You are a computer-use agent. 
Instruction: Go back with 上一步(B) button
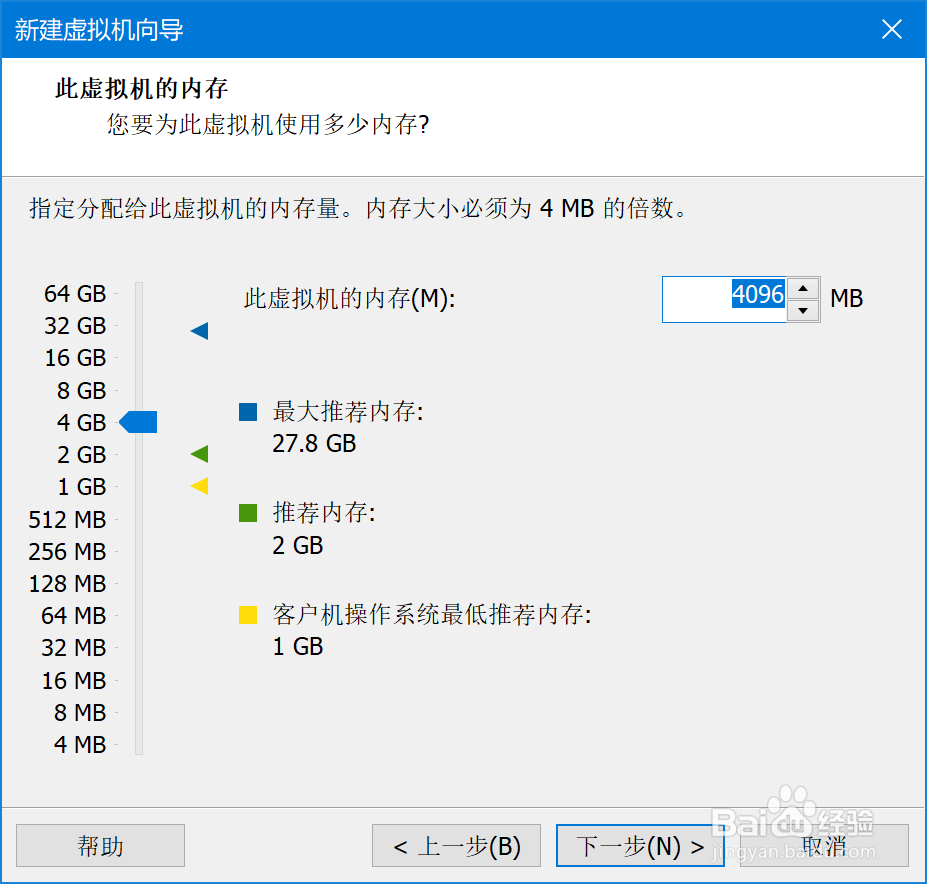click(x=456, y=846)
